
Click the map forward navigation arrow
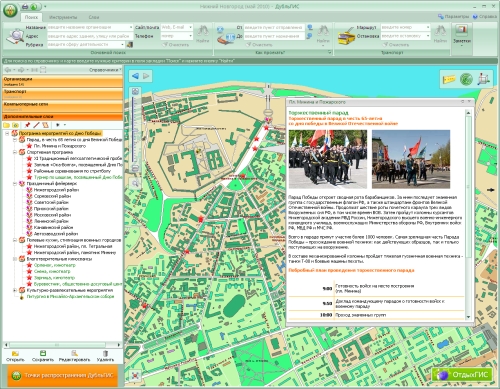[146, 76]
